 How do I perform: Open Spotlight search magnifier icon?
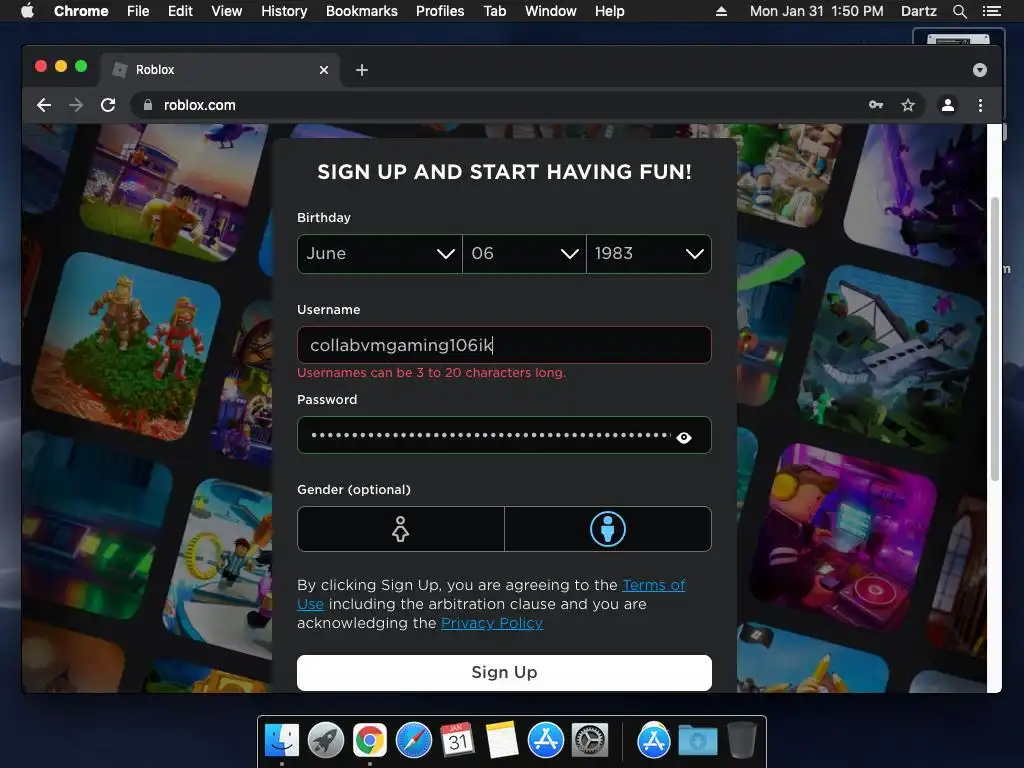coord(959,11)
